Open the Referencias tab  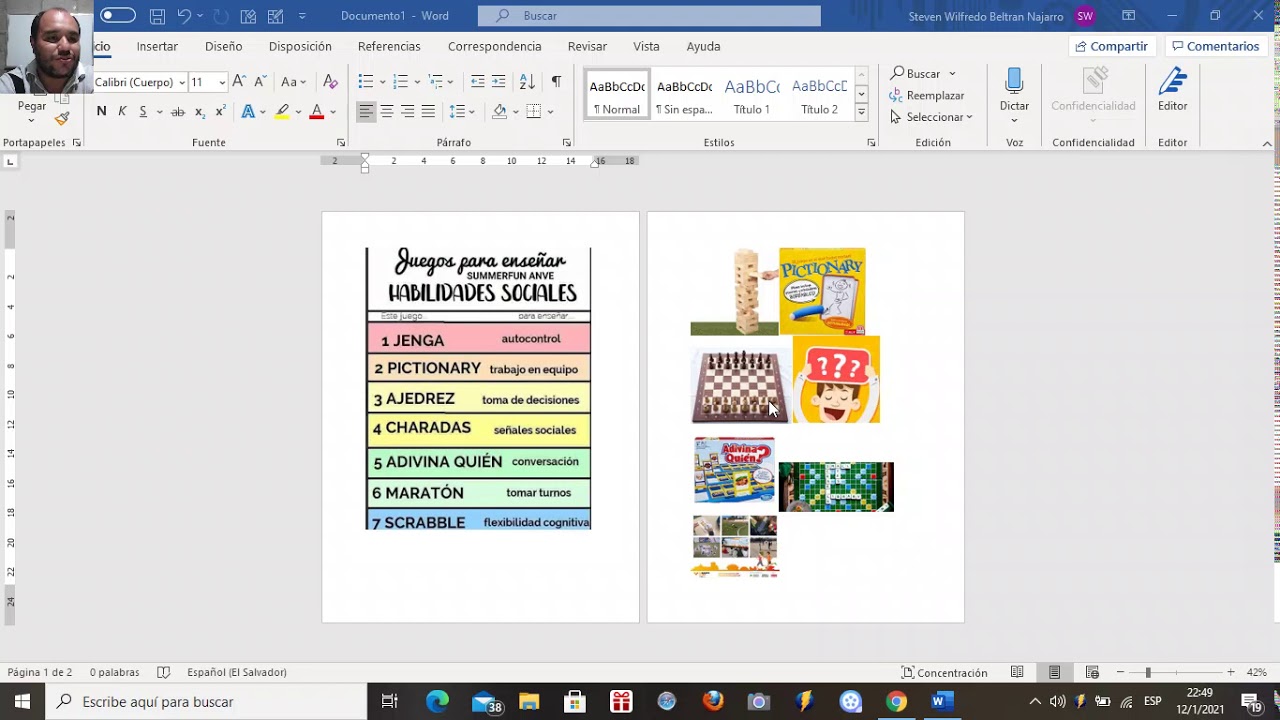pyautogui.click(x=389, y=46)
